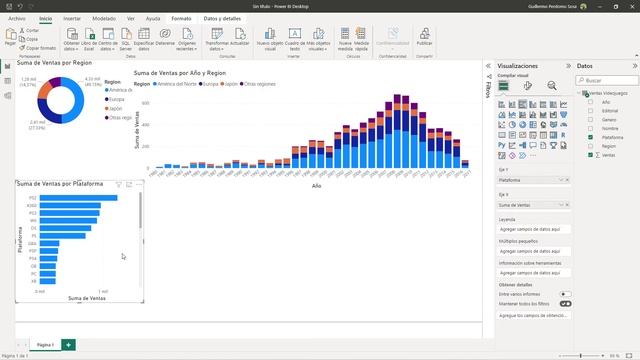Viewport: 640px width, 360px height.
Task: Check the Genero field checkbox
Action: click(x=590, y=120)
